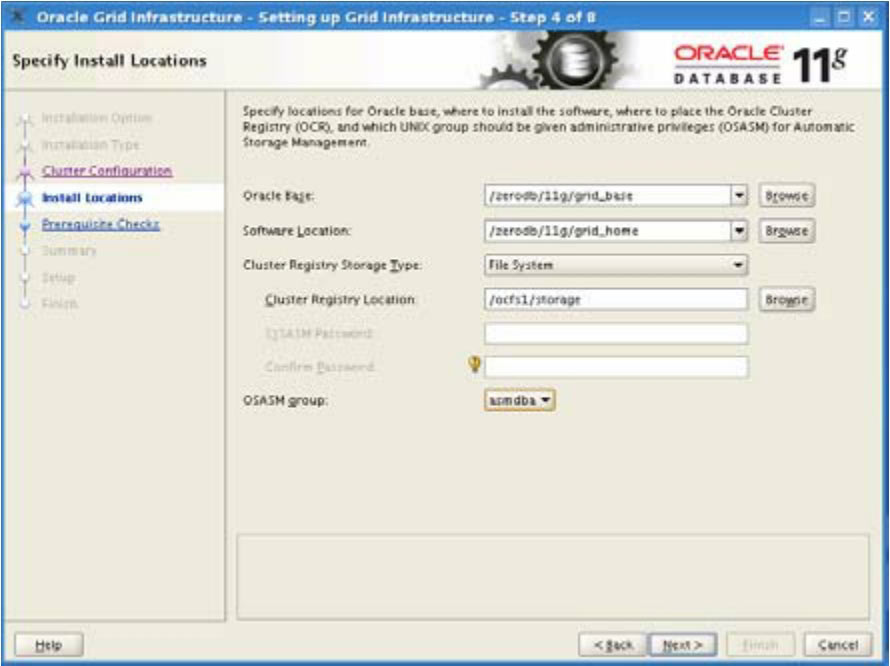Expand the Software Location dropdown arrow
The width and height of the screenshot is (890, 666).
[740, 231]
